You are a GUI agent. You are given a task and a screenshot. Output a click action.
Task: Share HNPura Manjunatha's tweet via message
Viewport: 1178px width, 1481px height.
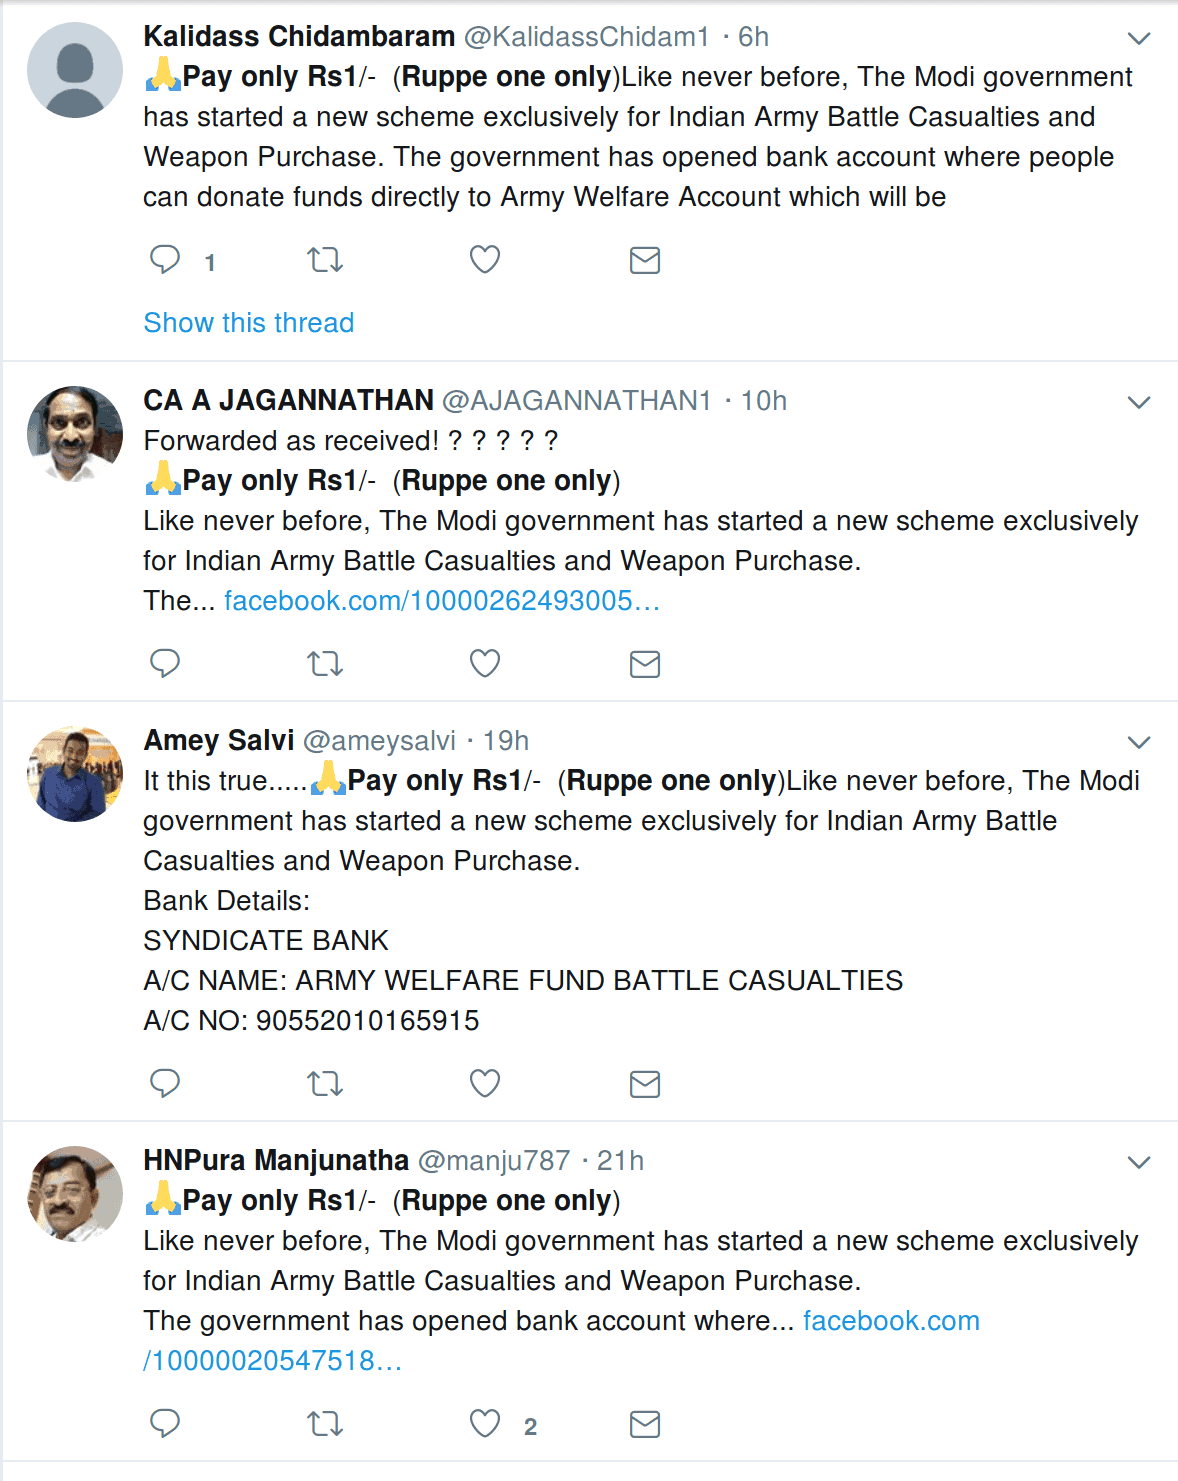click(645, 1424)
